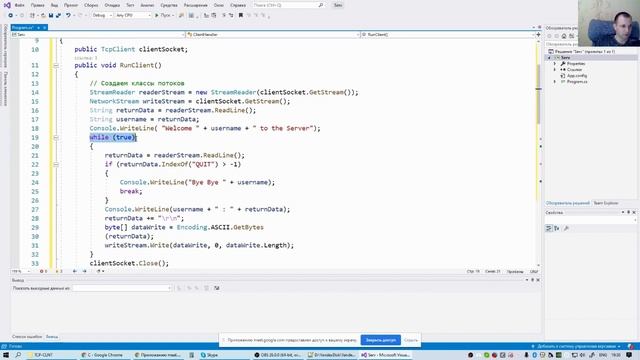Click the wrench property pages icon
The image size is (640, 360).
click(x=566, y=229)
